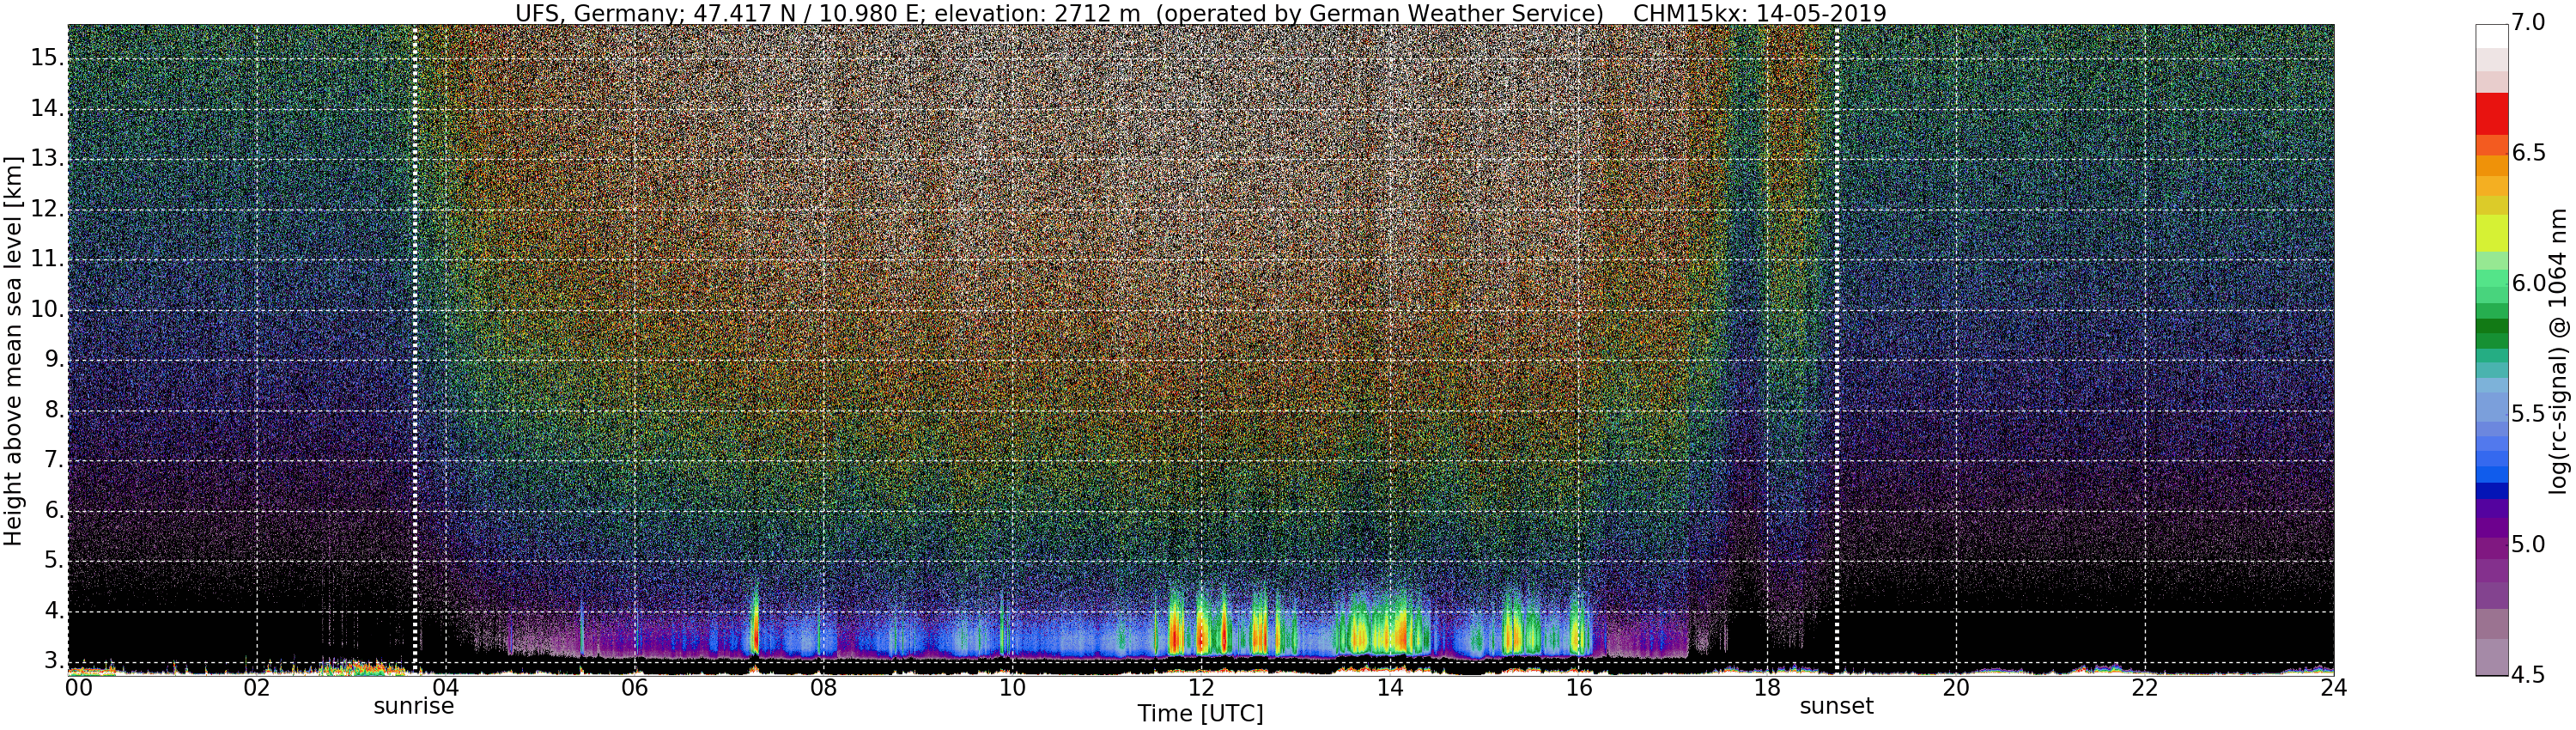
Task: Click the colorbar '6.0' tick label
Action: click(x=2529, y=284)
